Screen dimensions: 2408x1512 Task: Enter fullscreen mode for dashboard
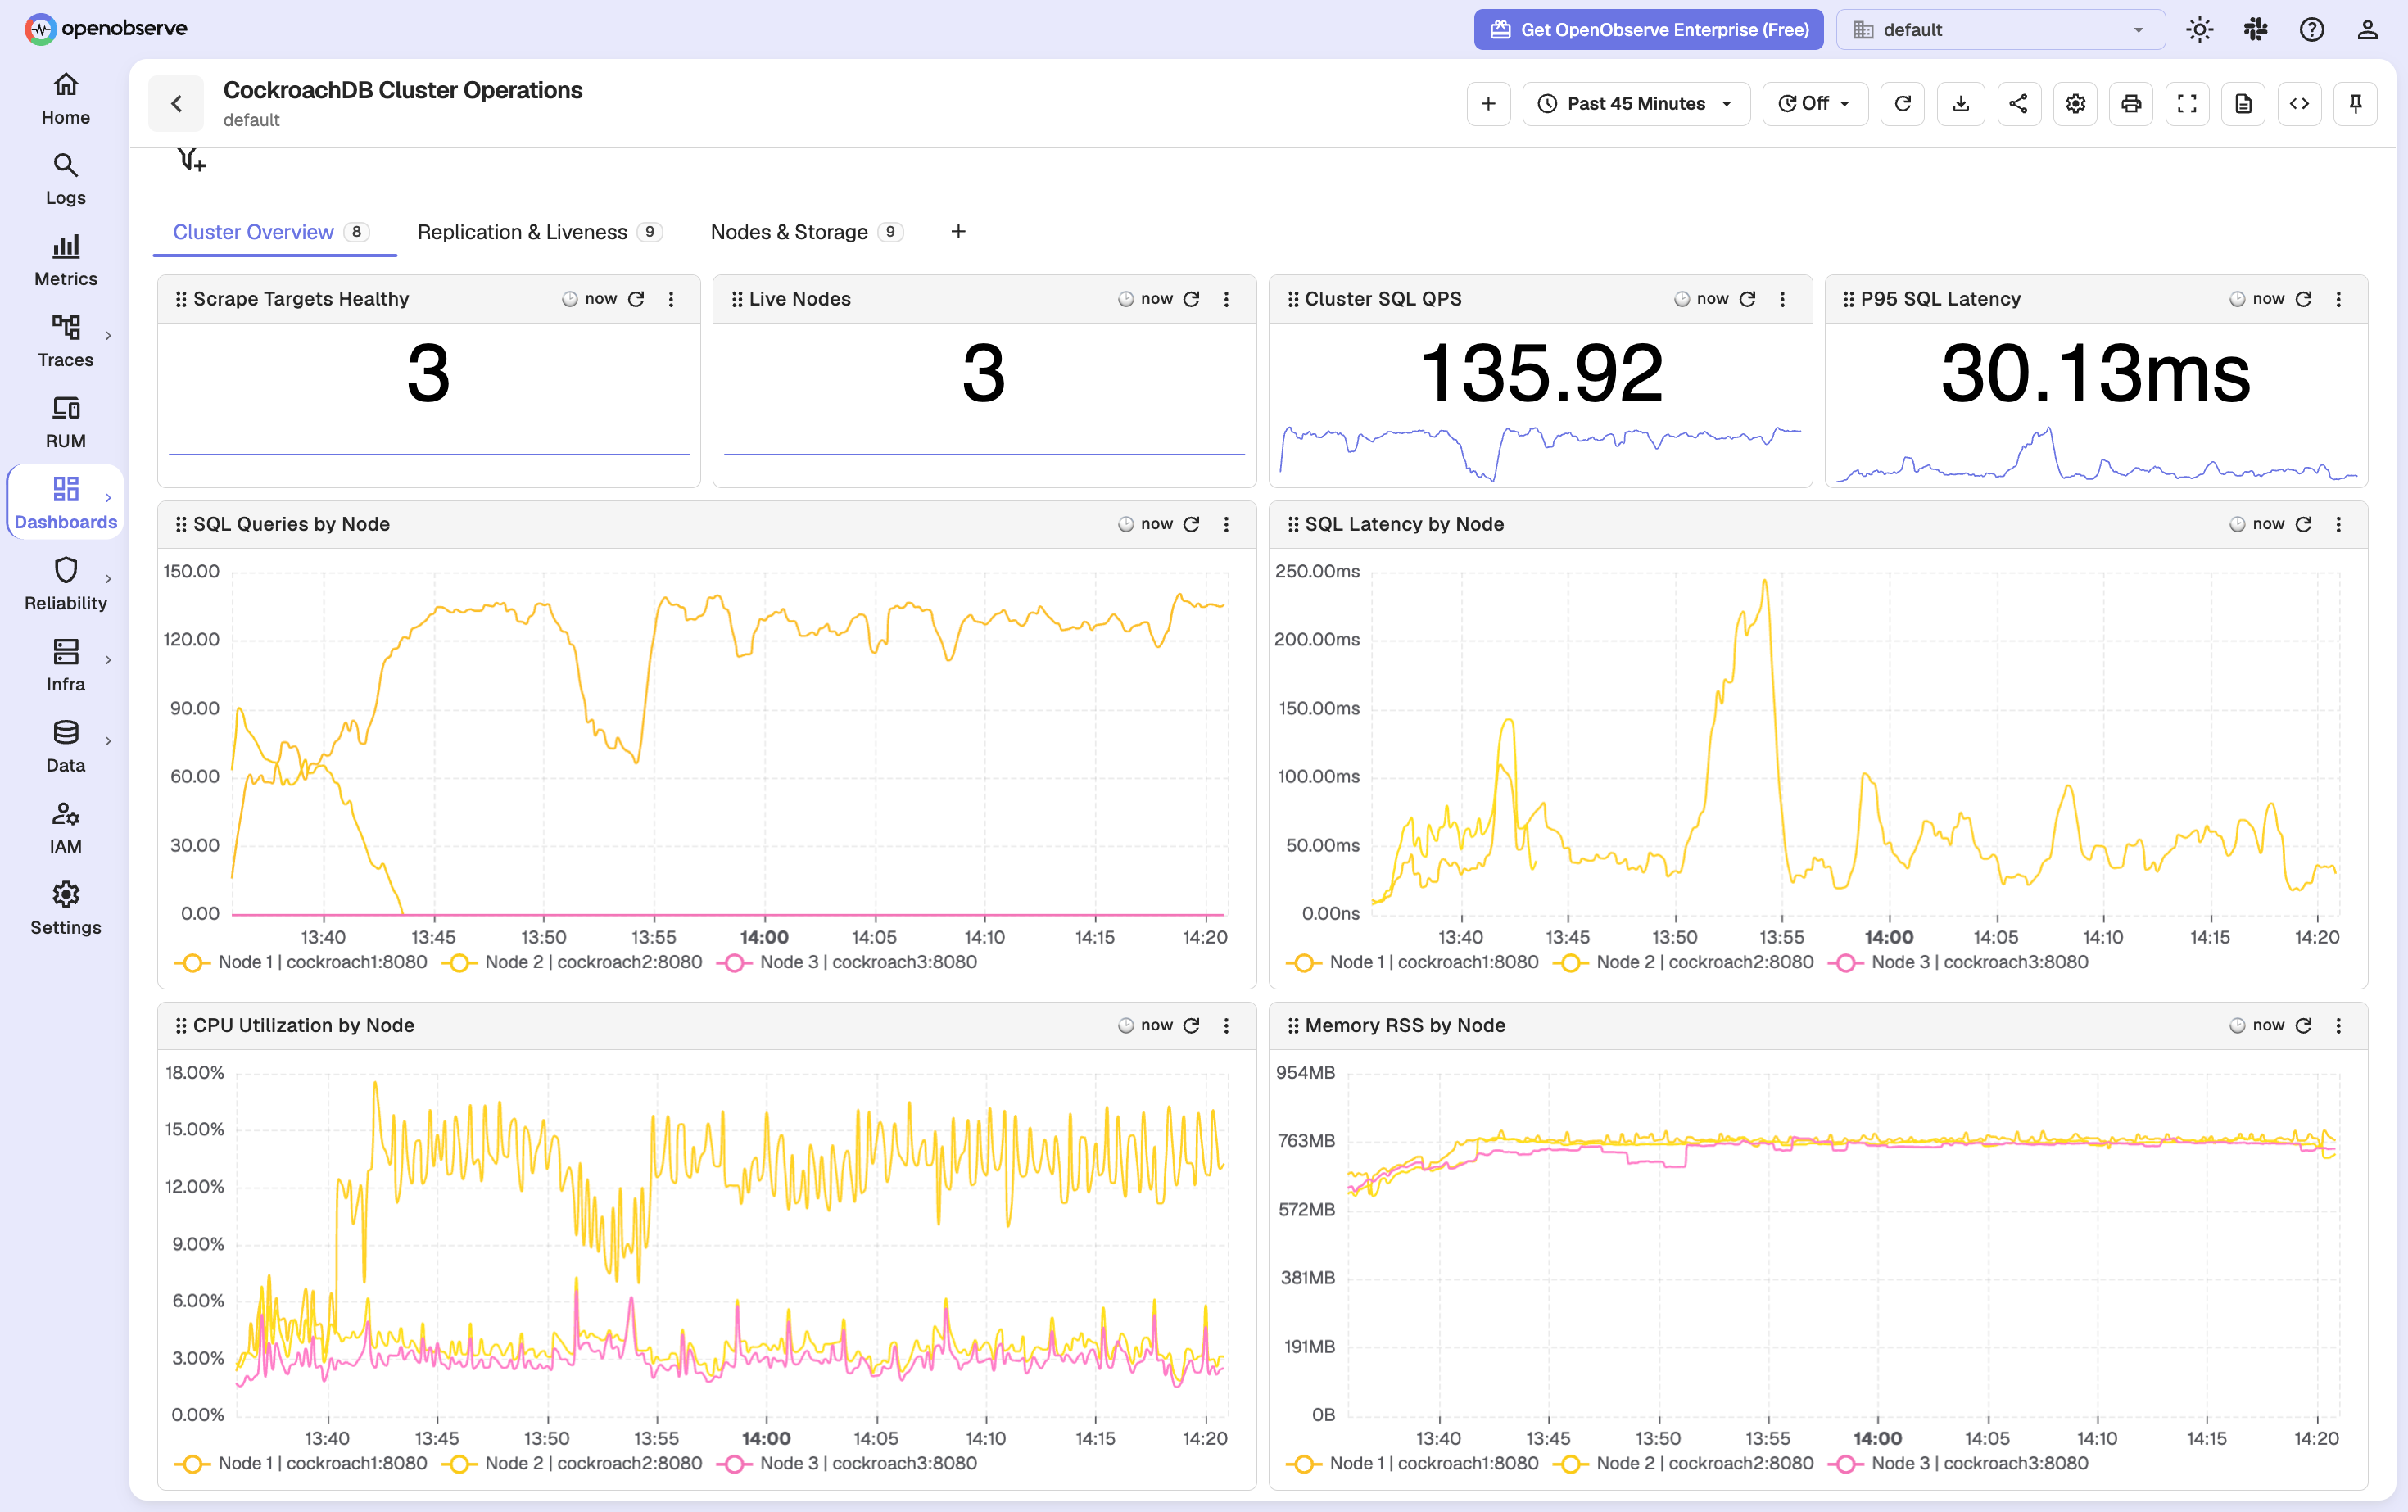click(2187, 103)
